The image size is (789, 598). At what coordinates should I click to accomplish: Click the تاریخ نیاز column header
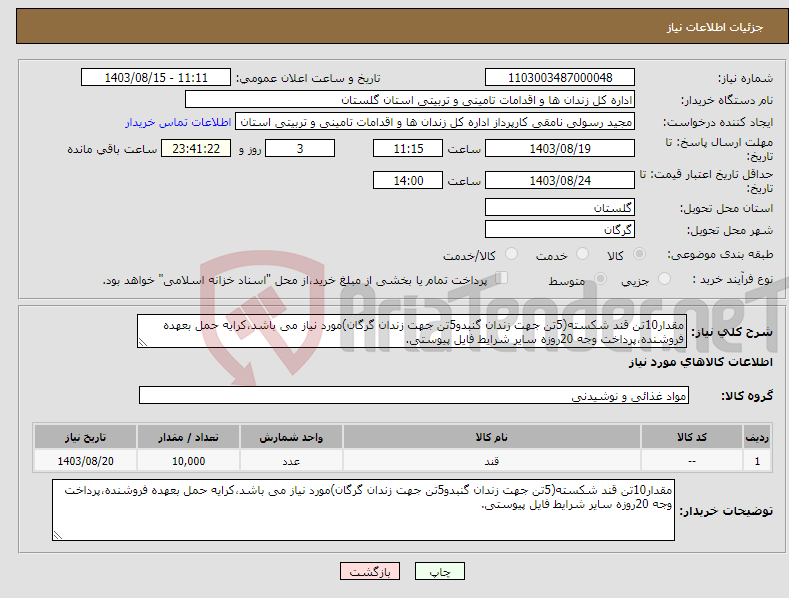point(85,437)
